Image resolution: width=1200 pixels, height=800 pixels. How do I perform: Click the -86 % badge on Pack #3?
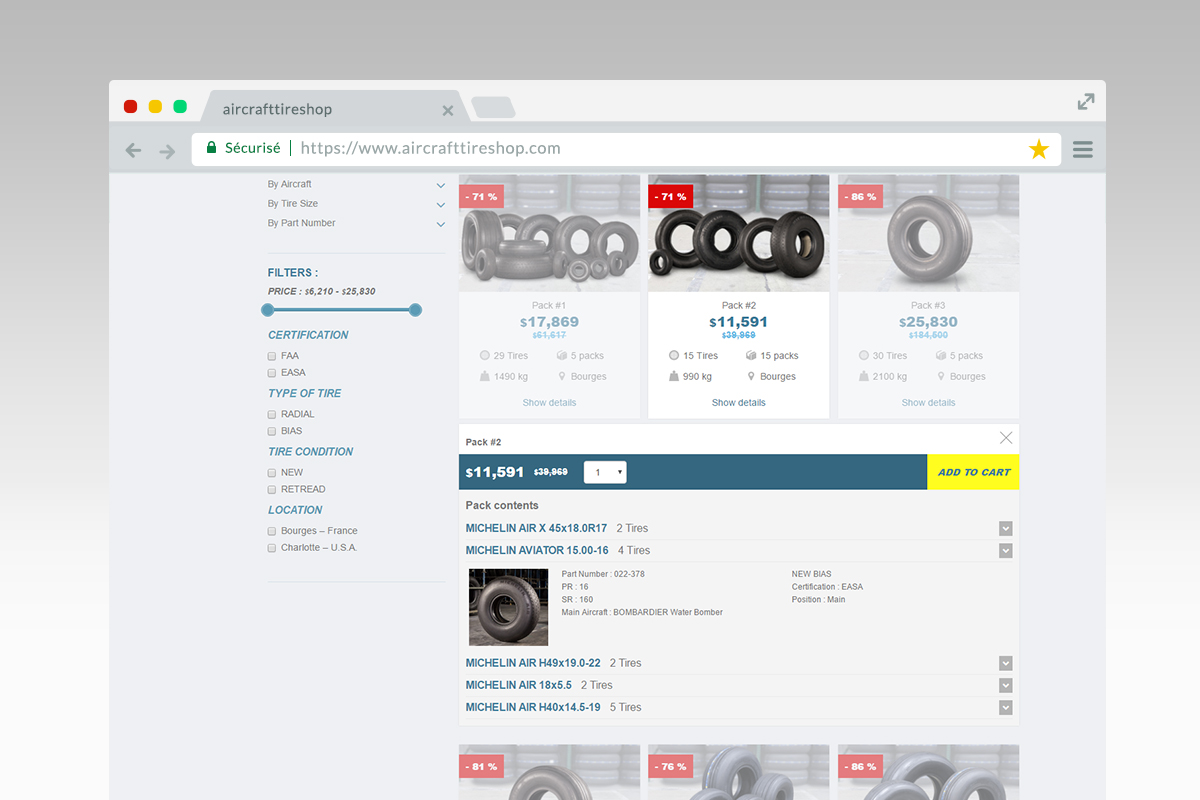pyautogui.click(x=860, y=197)
